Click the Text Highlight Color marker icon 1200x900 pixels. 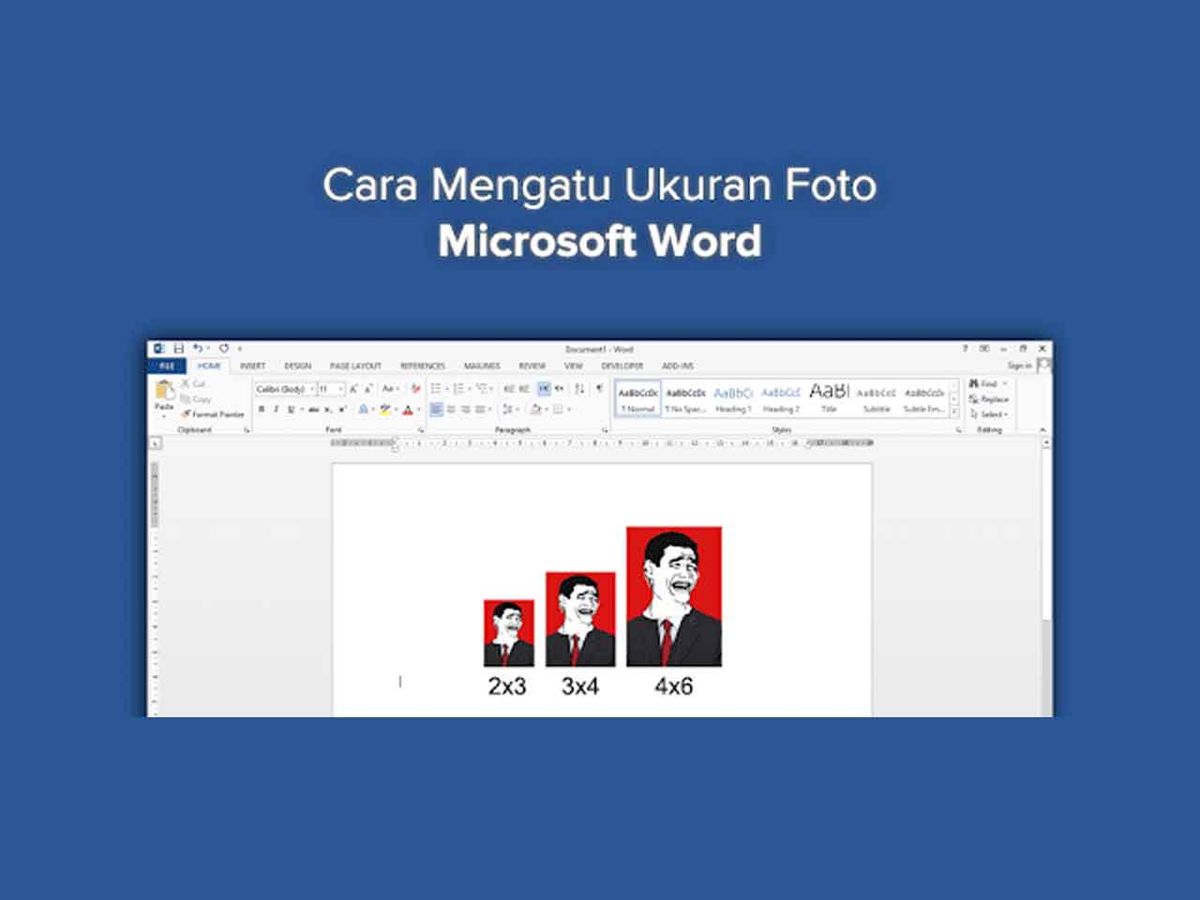(385, 409)
